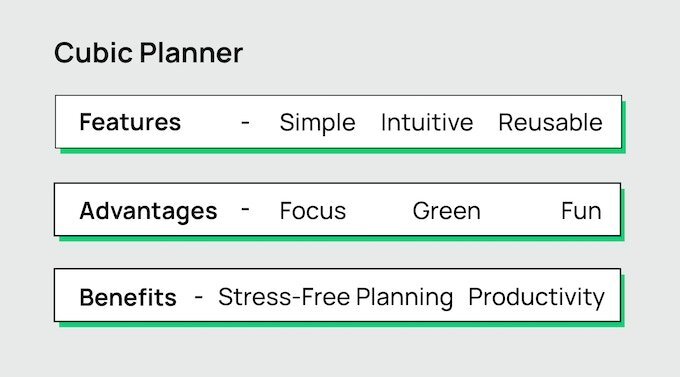Click the green shadow under Features box
This screenshot has width=680, height=377.
(x=343, y=151)
